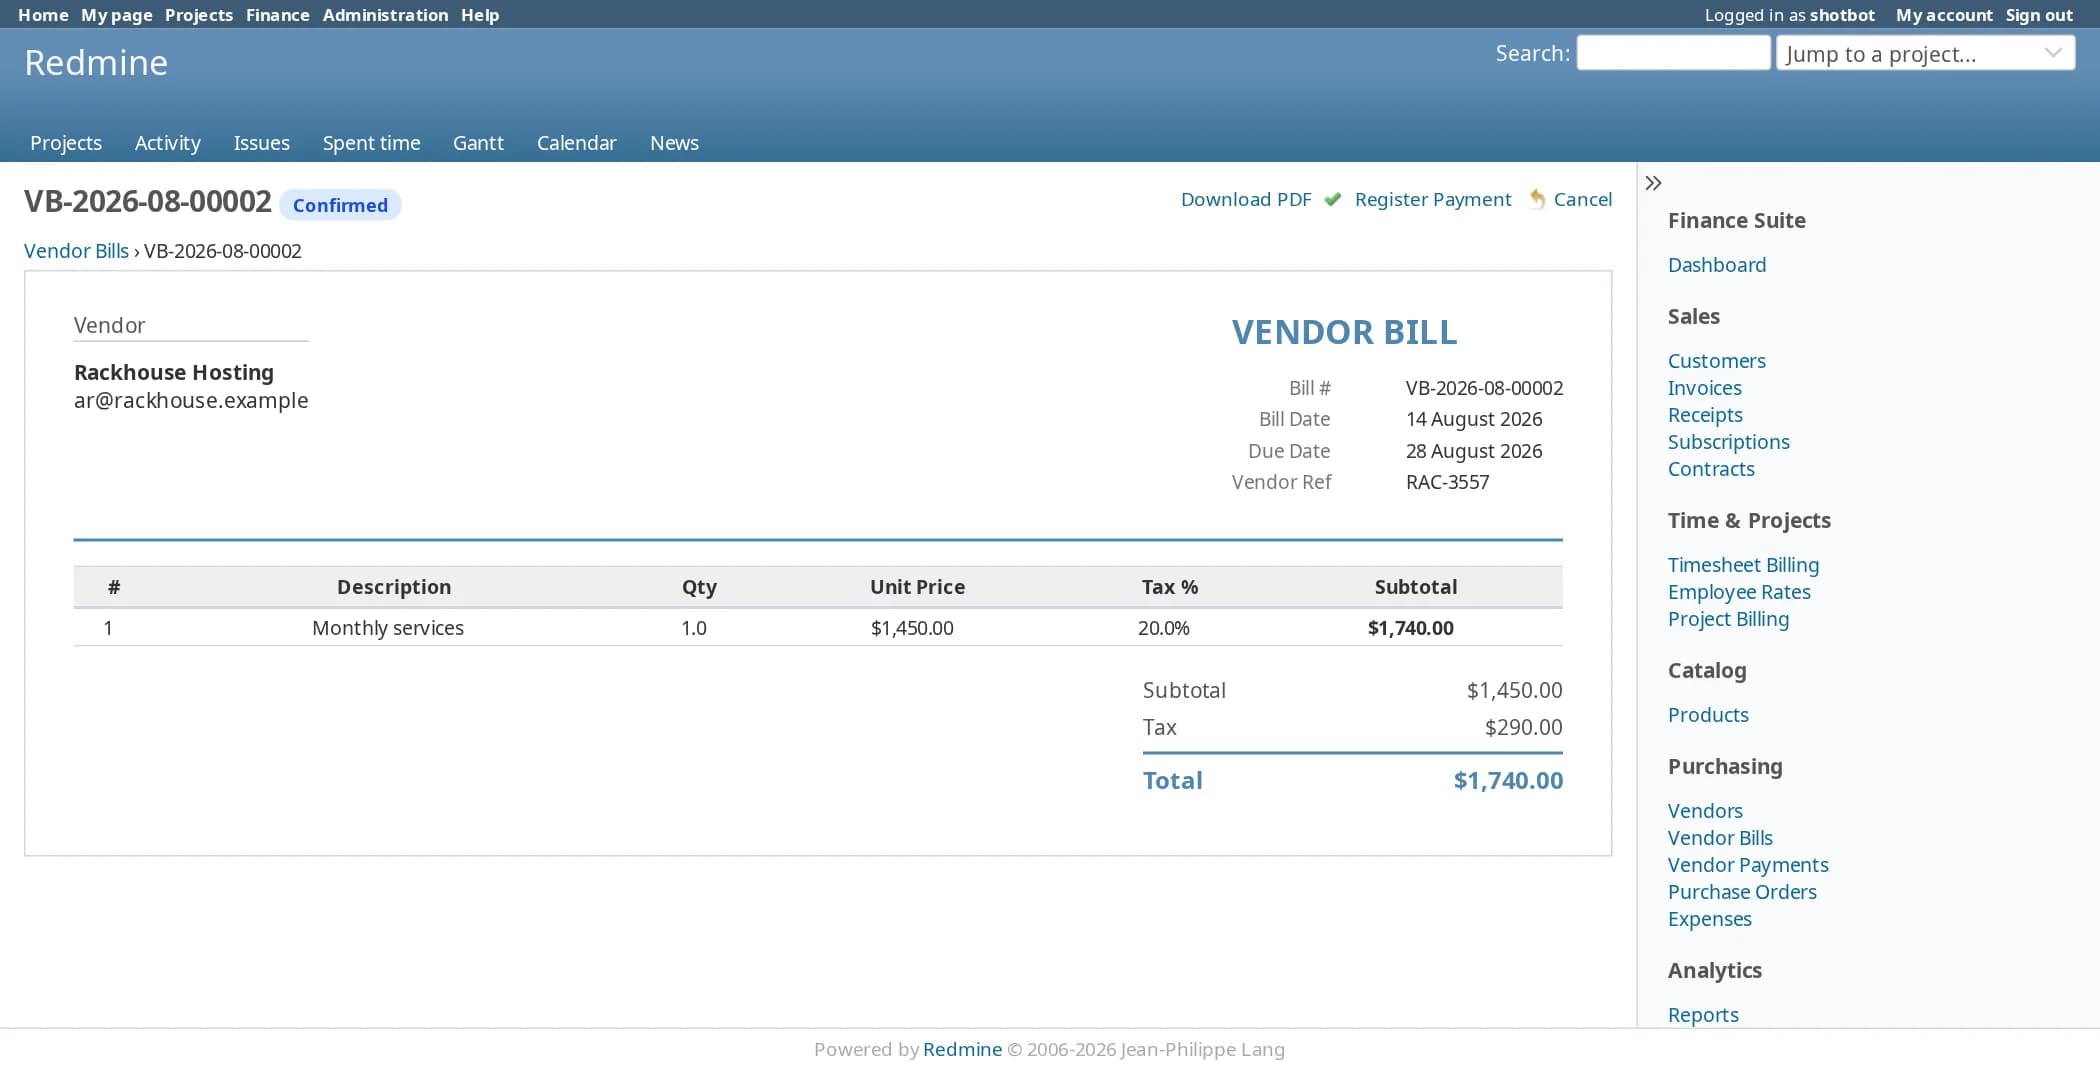
Task: Switch to the Gantt tab
Action: [x=478, y=143]
